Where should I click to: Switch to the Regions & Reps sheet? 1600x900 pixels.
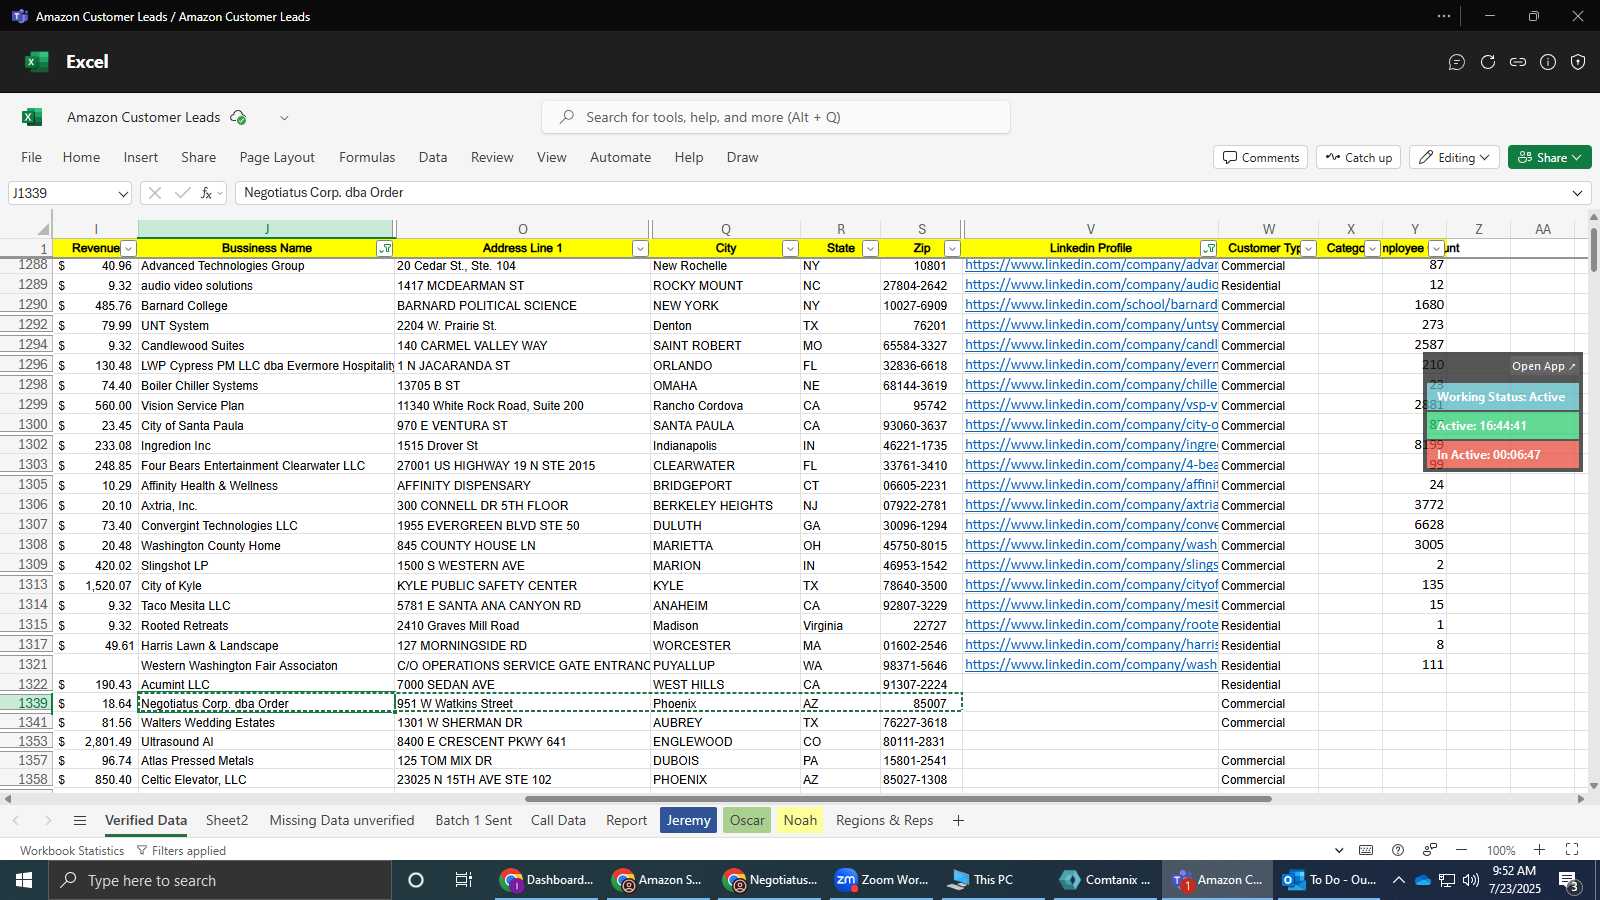pos(884,820)
